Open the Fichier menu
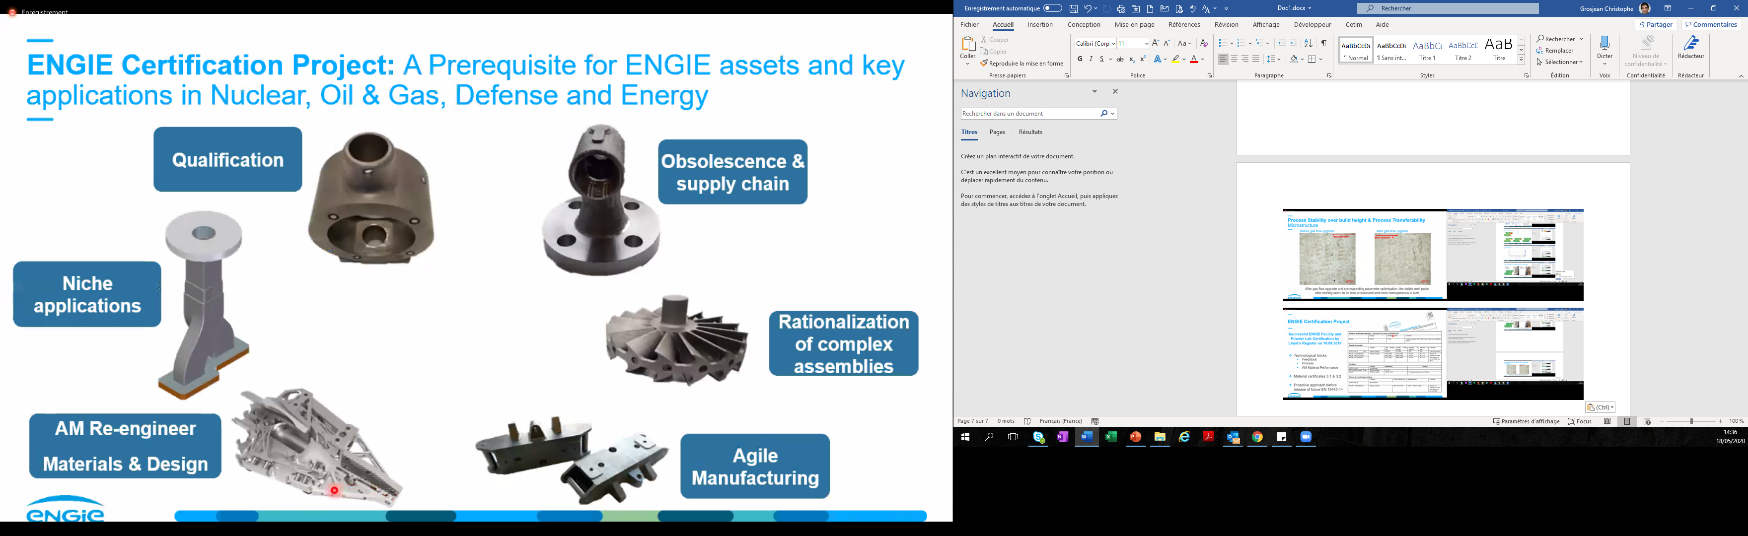1748x536 pixels. 970,24
